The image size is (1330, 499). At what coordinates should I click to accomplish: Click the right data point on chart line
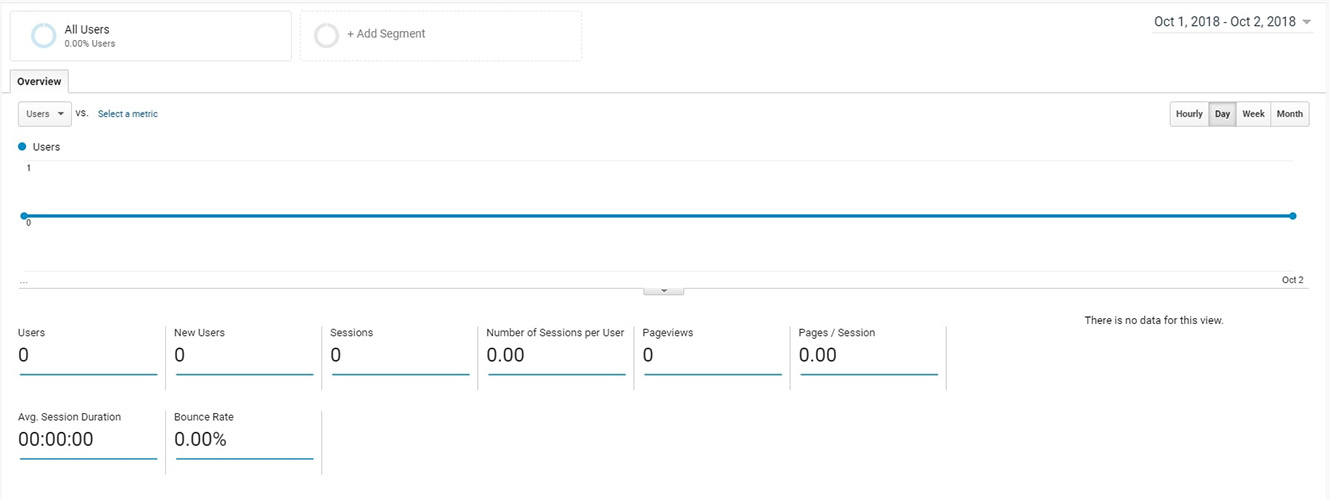tap(1293, 216)
